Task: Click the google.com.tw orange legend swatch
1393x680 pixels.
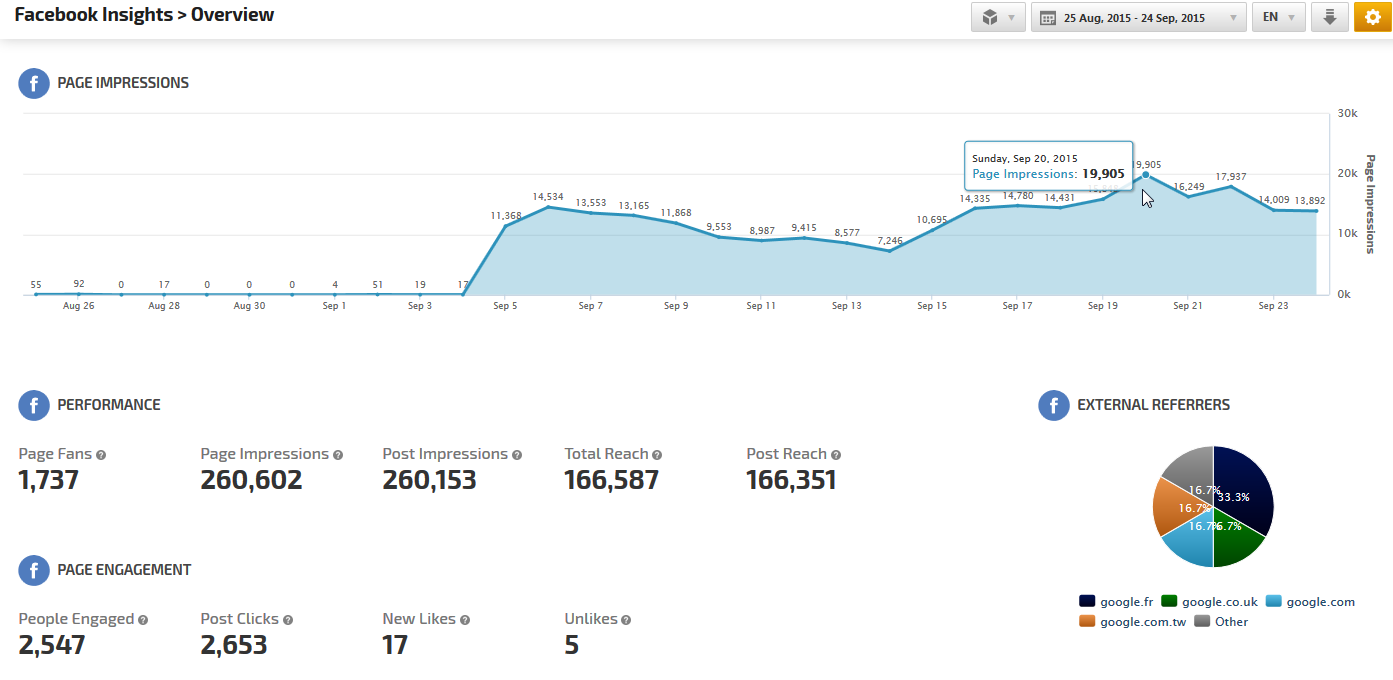Action: [1087, 622]
